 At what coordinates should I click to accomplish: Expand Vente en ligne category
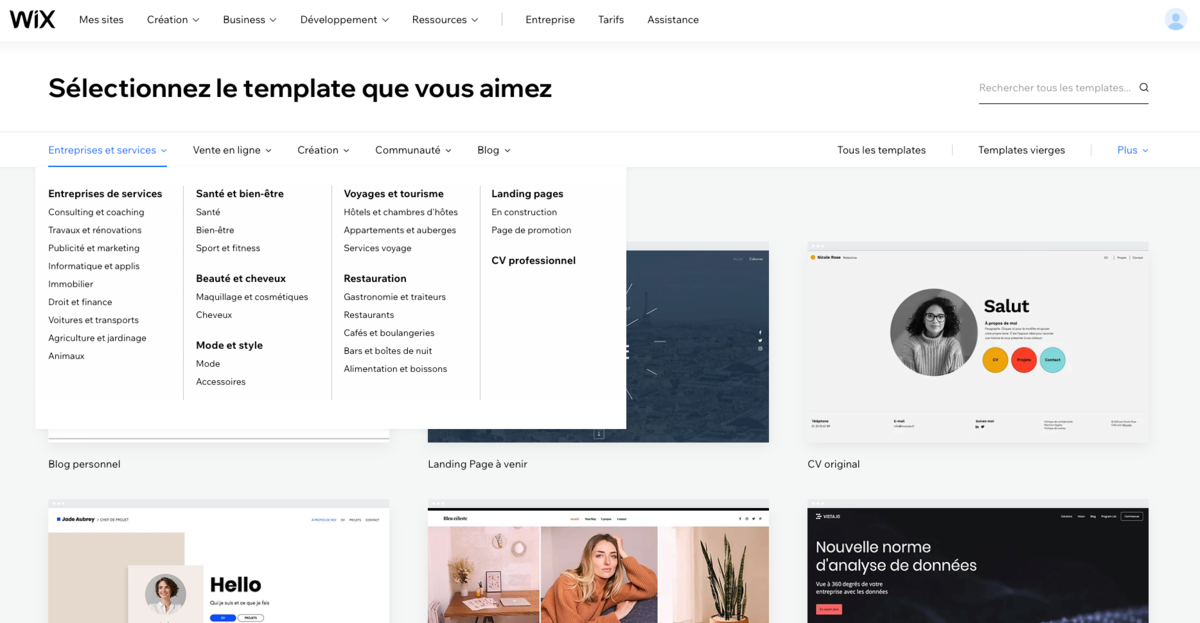232,150
